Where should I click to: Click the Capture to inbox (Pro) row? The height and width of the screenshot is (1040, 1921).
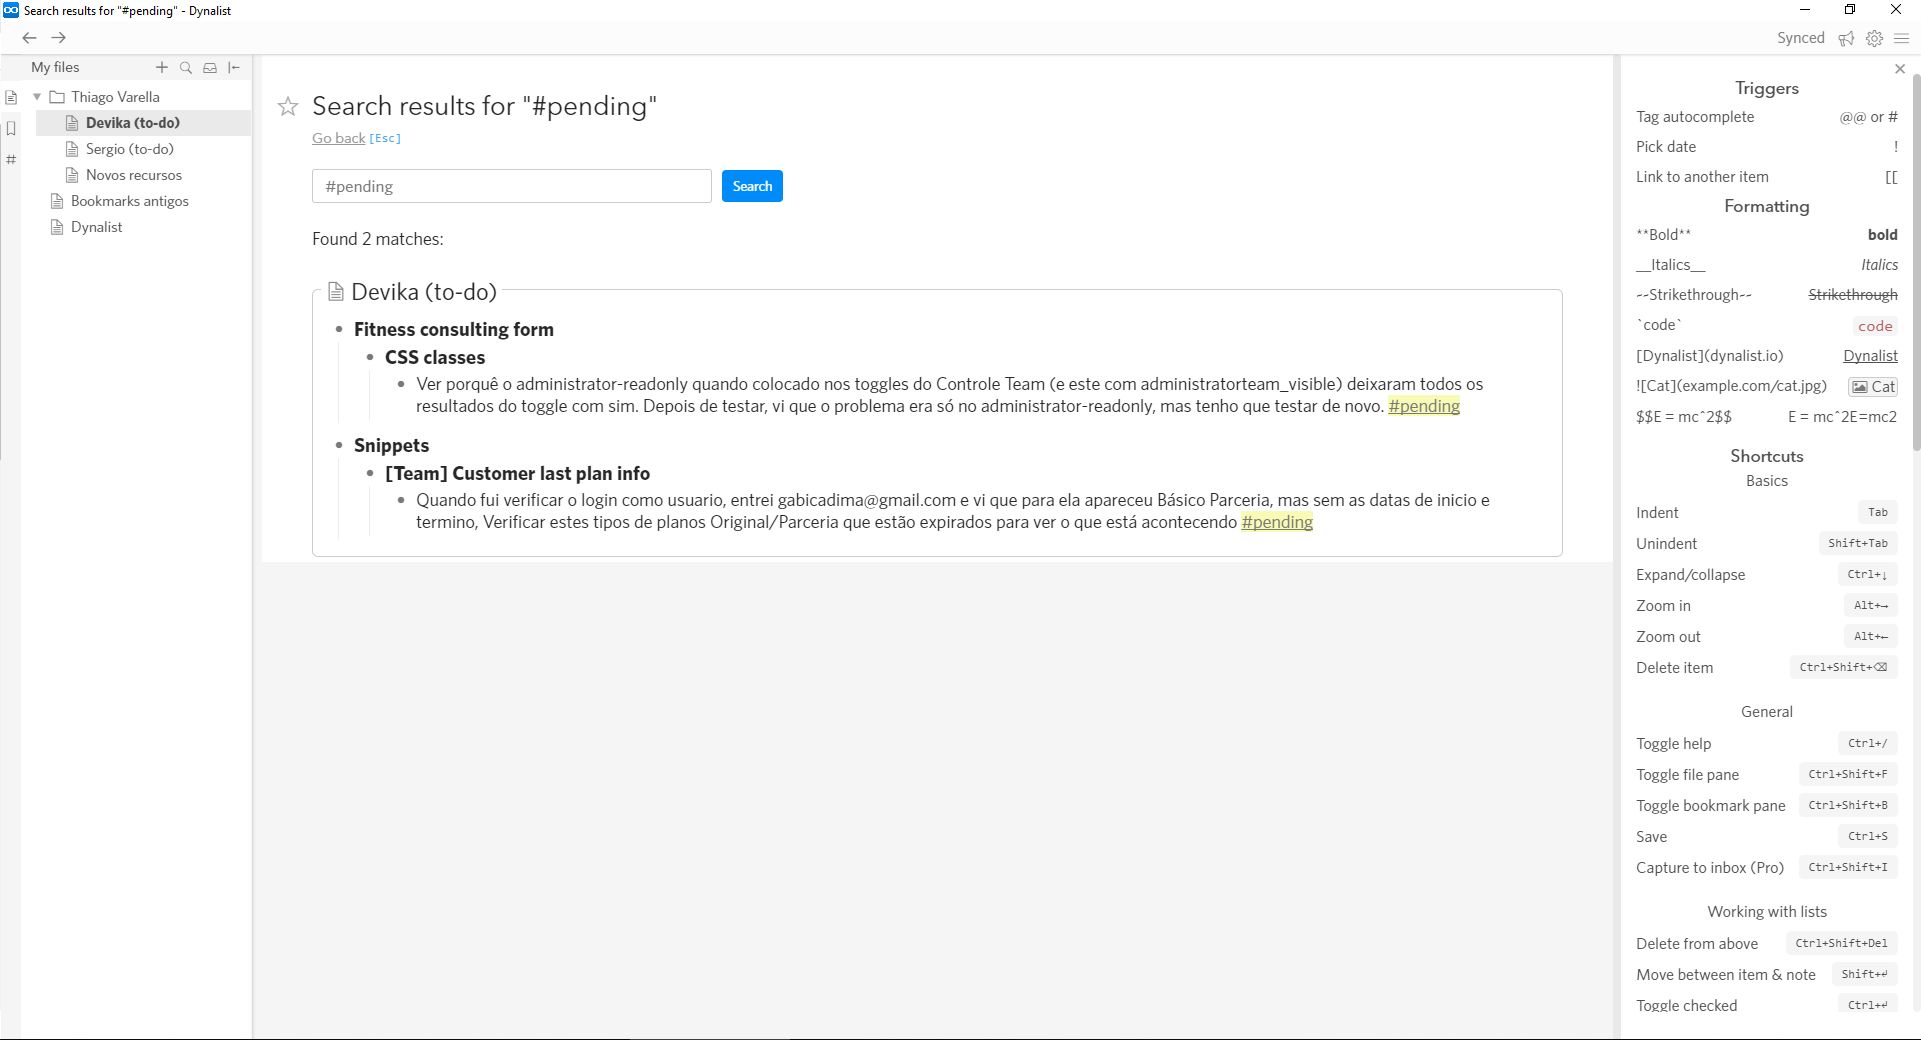tap(1767, 868)
